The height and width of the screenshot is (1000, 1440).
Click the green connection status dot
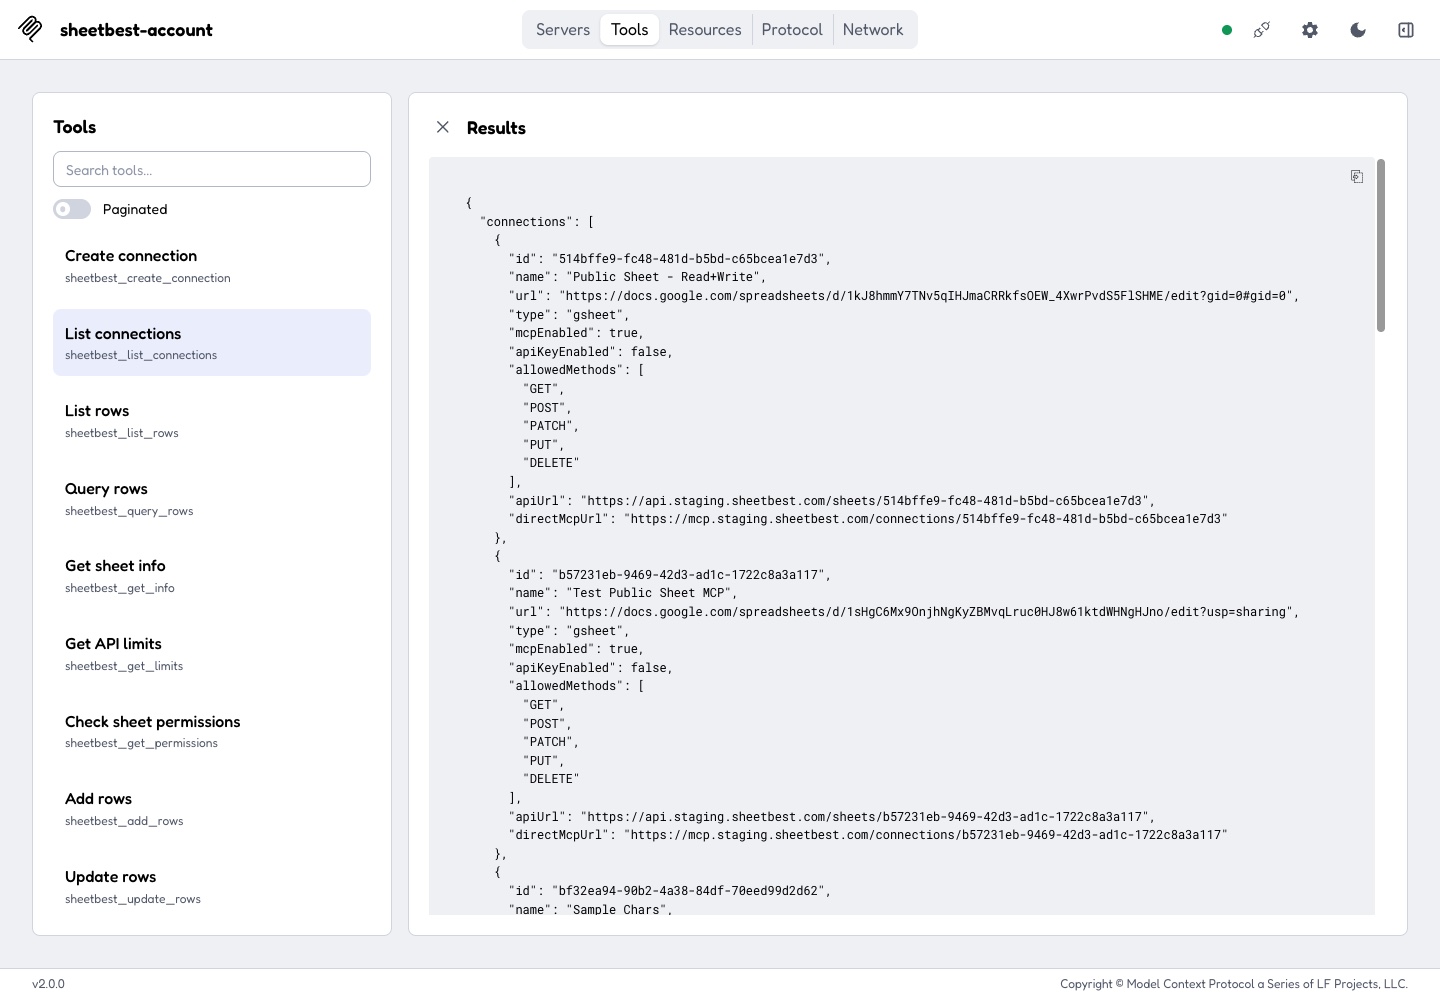[1227, 30]
